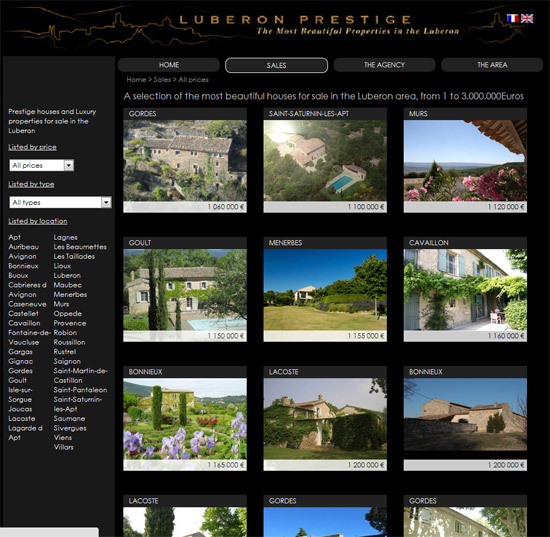
Task: Click the Sales breadcrumb link
Action: [x=162, y=80]
